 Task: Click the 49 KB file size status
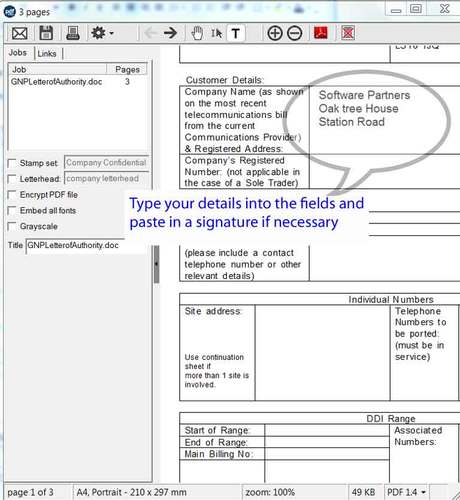pos(364,492)
